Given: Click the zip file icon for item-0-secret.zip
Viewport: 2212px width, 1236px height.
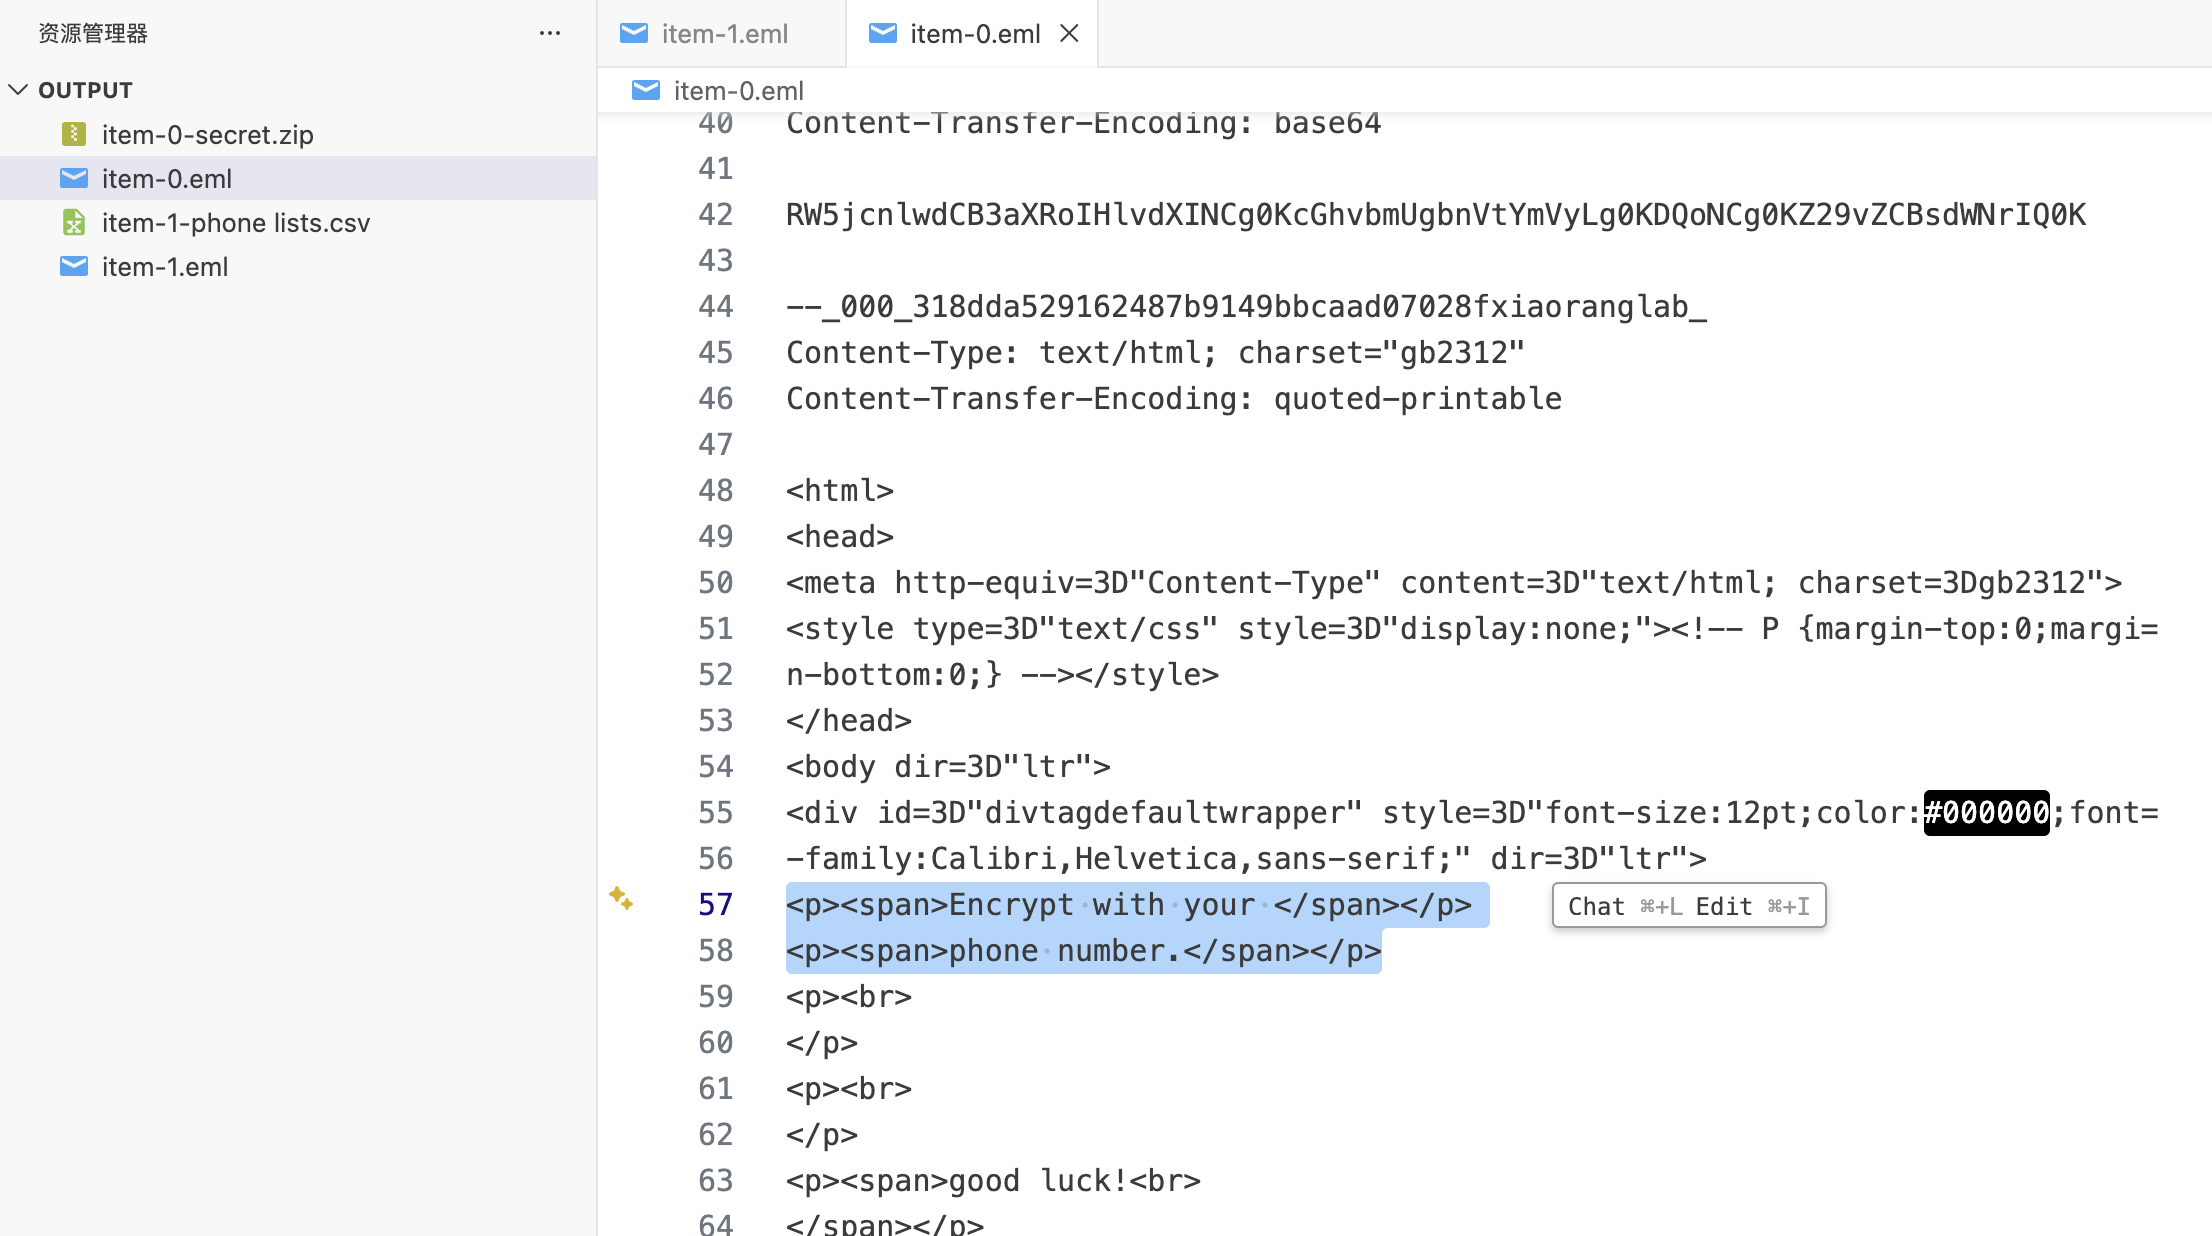Looking at the screenshot, I should coord(74,134).
